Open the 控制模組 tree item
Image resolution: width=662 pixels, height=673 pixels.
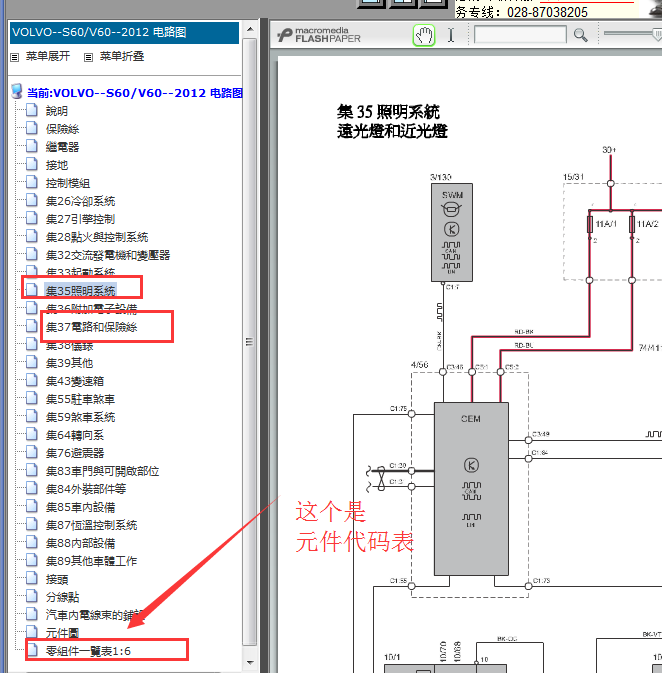[x=68, y=183]
